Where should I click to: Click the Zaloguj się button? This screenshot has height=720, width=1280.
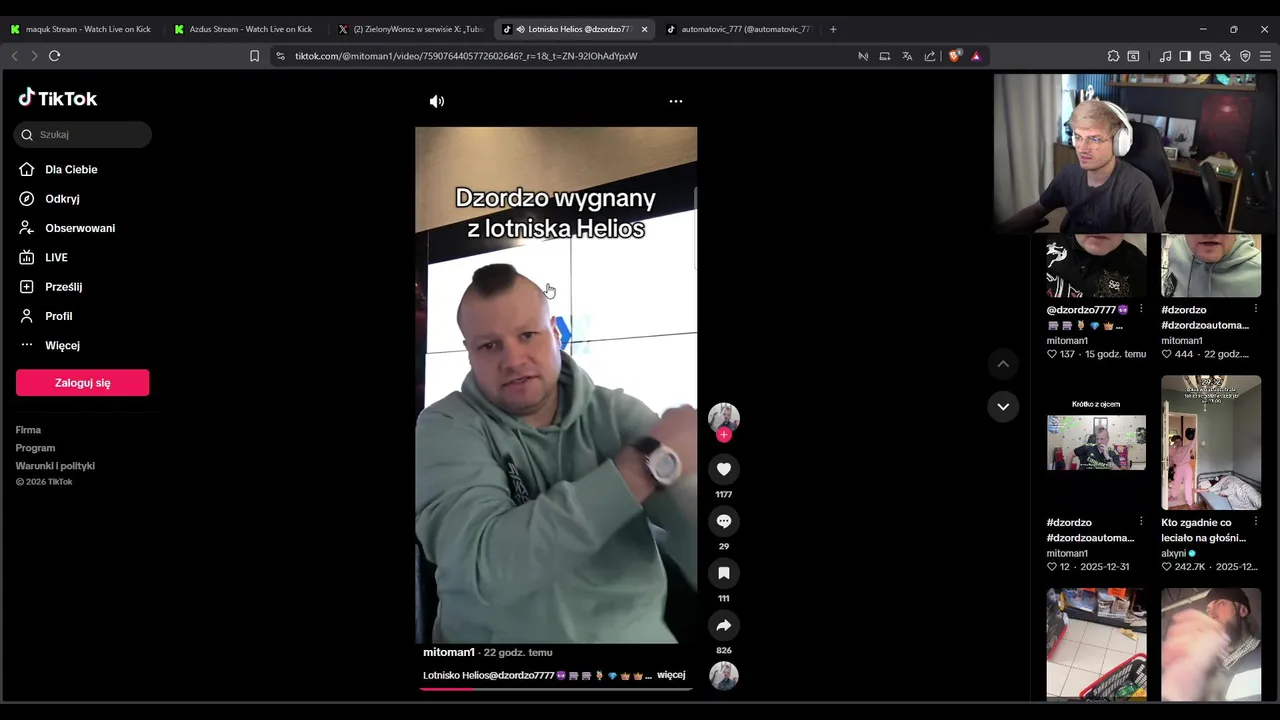coord(83,383)
